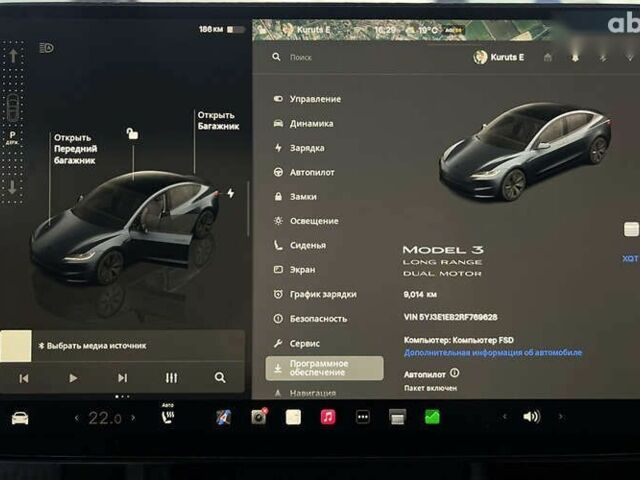
Task: Tap the 186 км battery range indicator
Action: coord(222,29)
